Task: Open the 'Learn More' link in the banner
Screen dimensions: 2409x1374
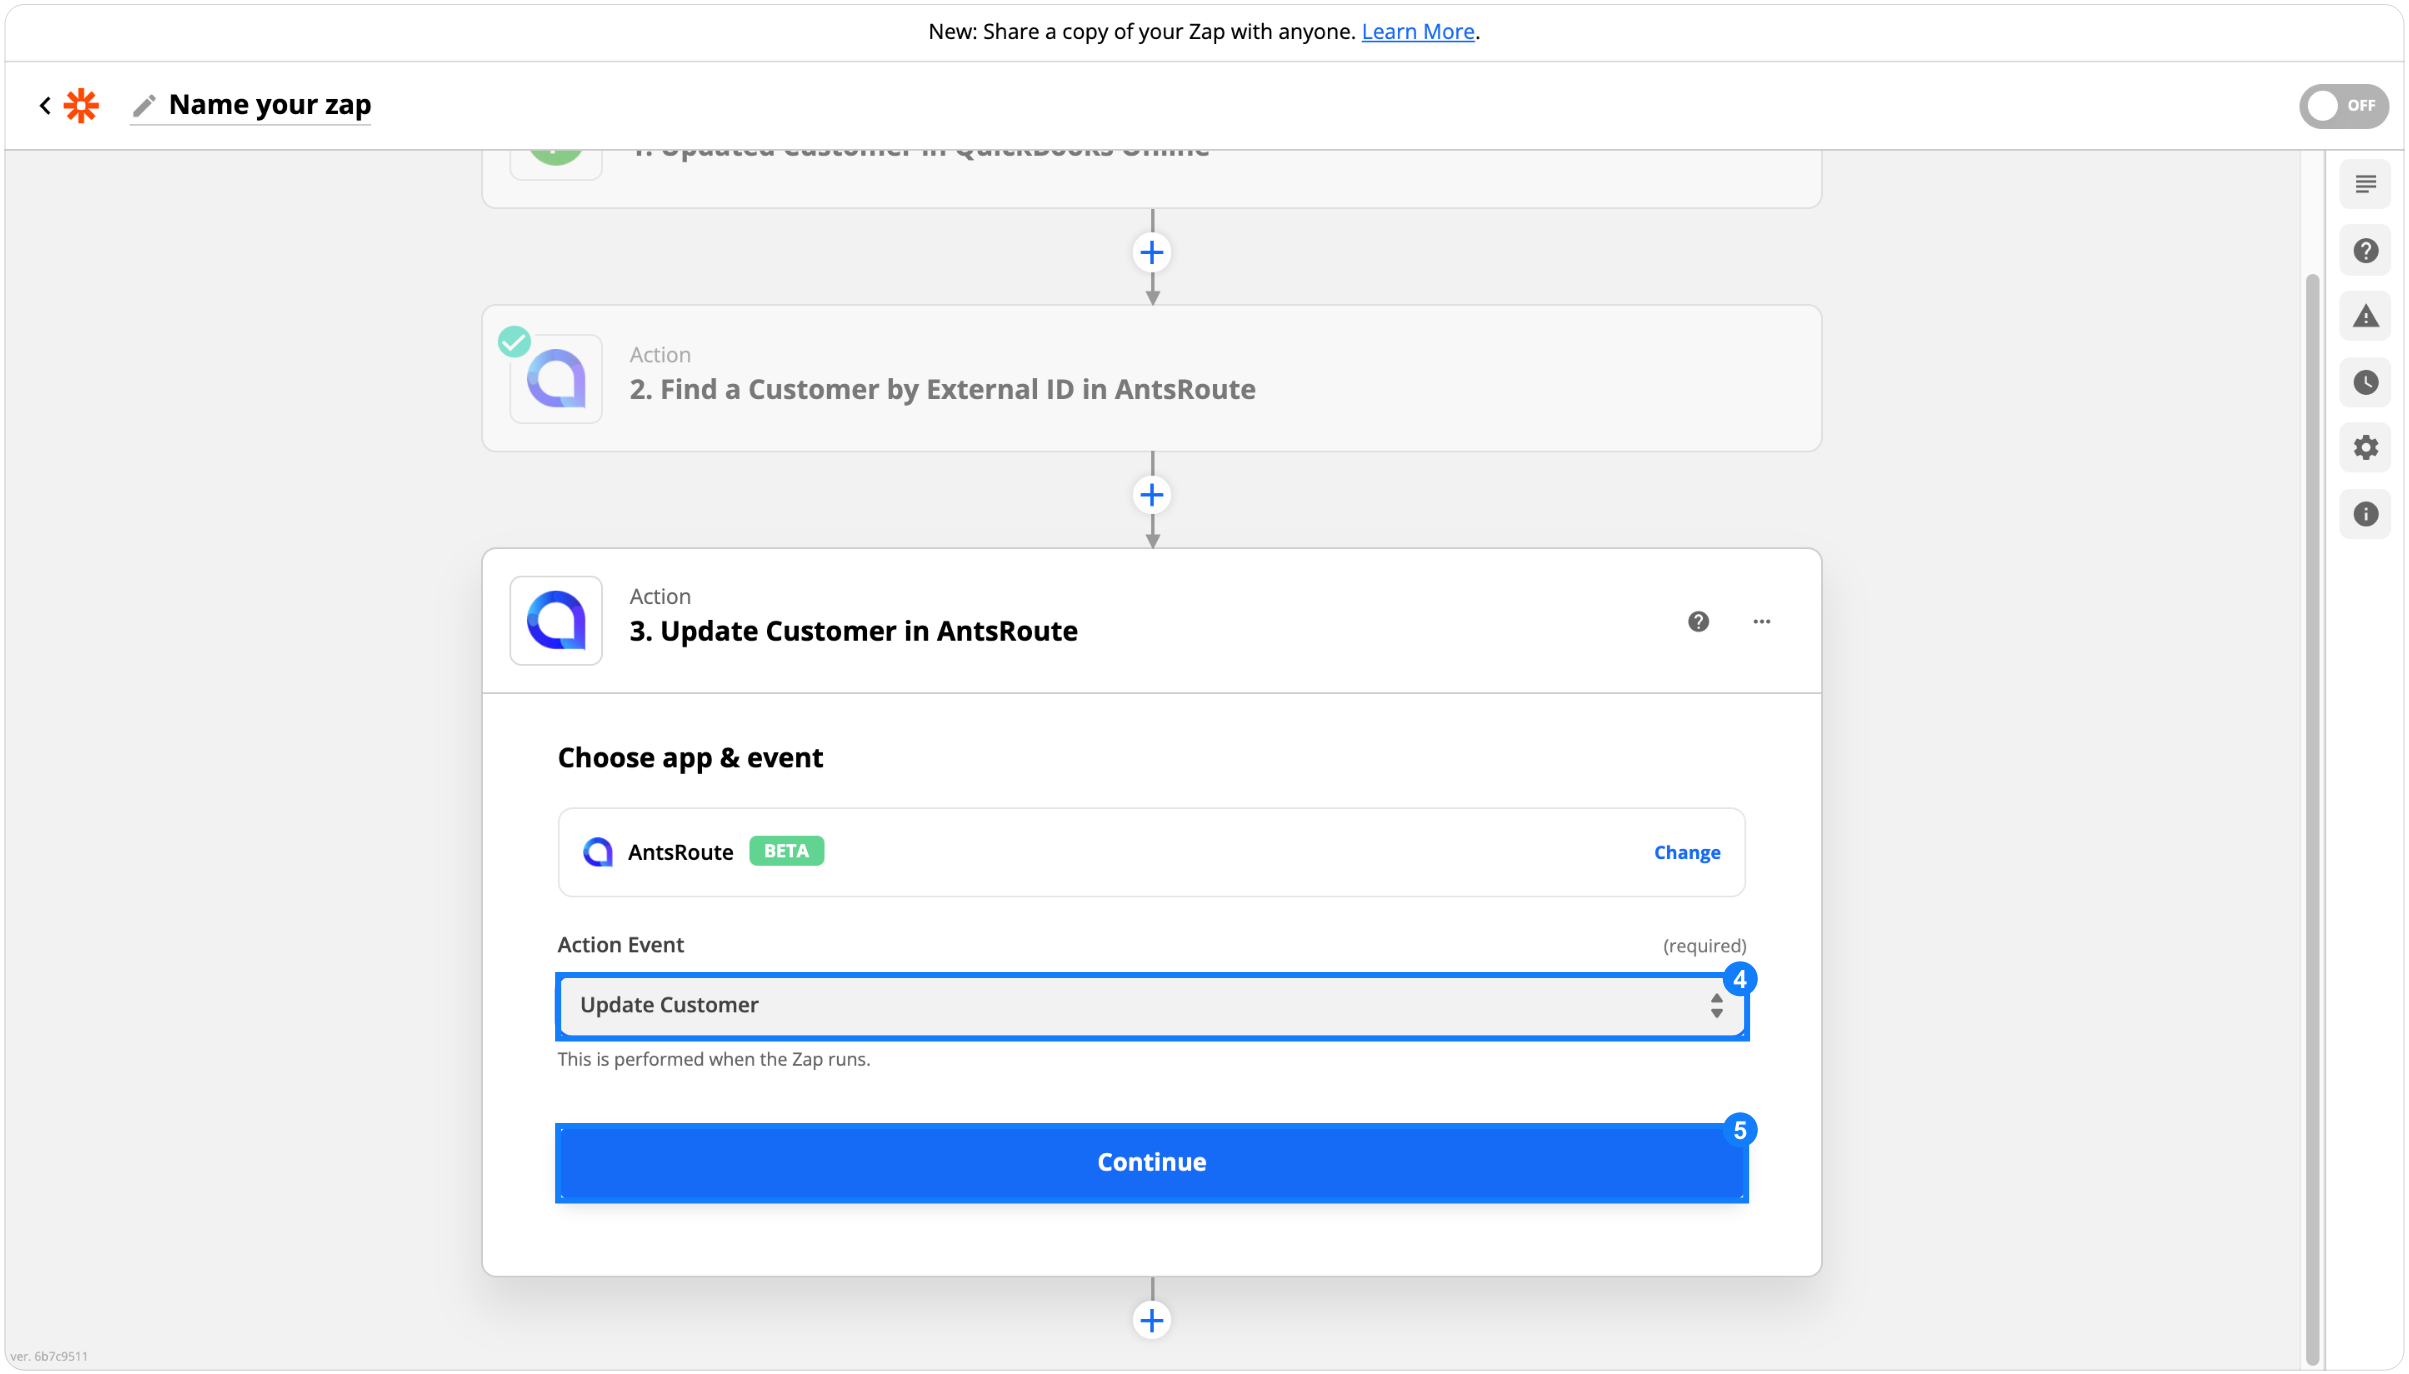Action: click(1417, 31)
